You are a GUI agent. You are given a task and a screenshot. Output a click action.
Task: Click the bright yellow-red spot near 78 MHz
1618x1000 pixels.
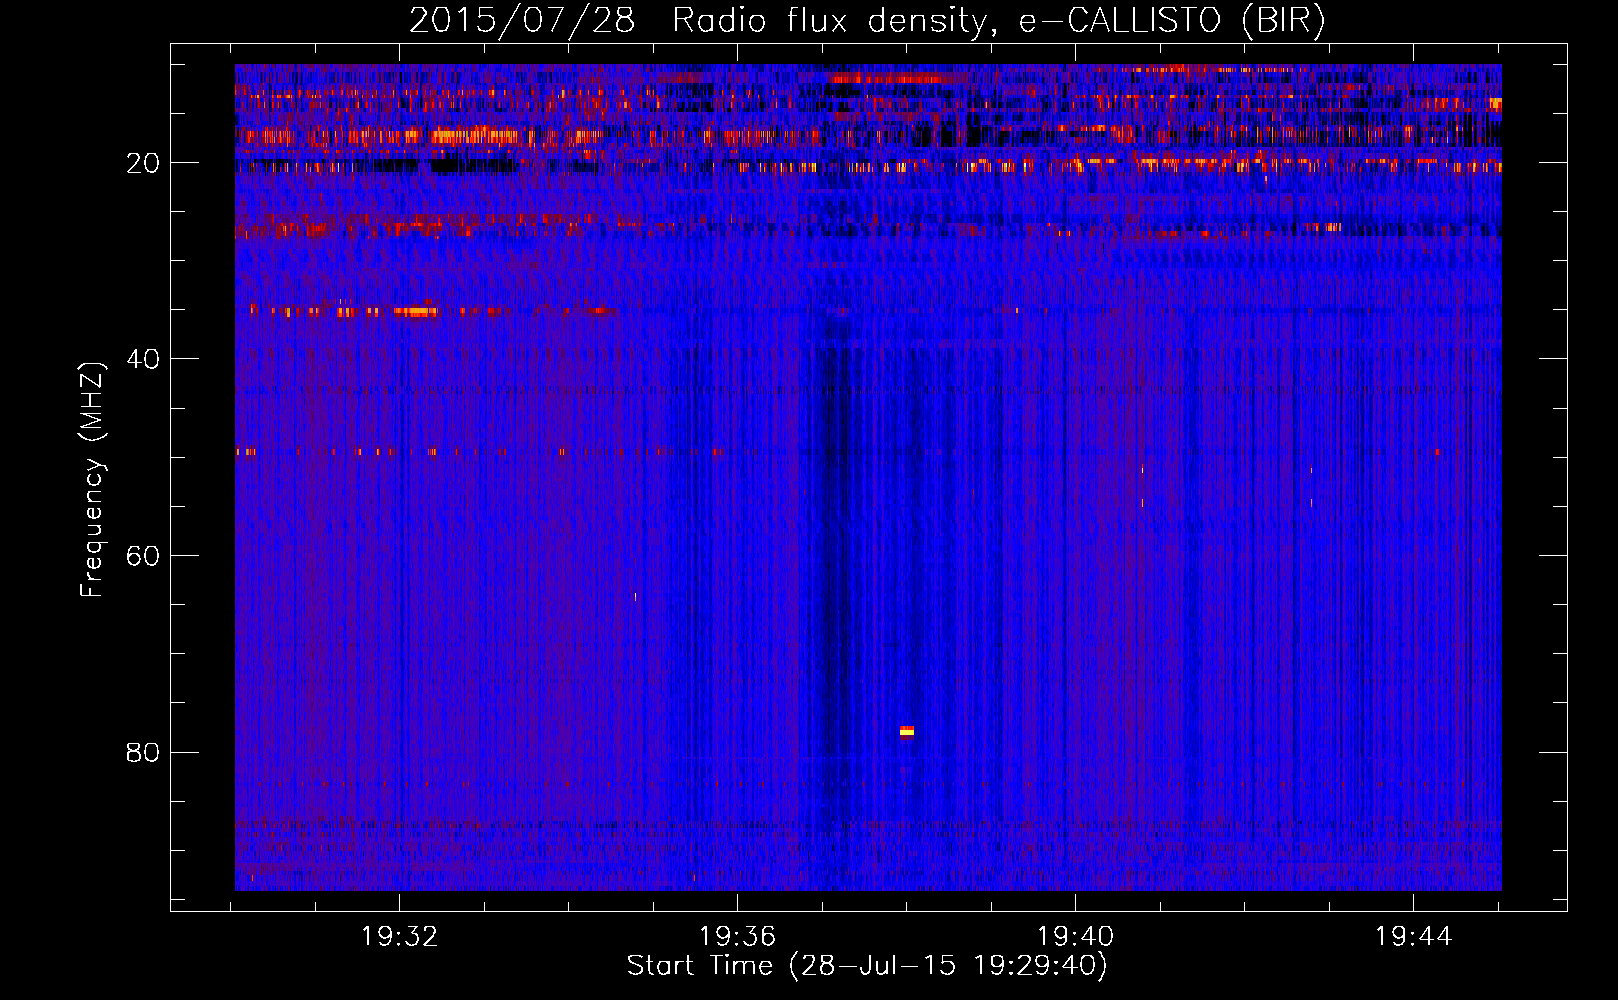(x=906, y=731)
